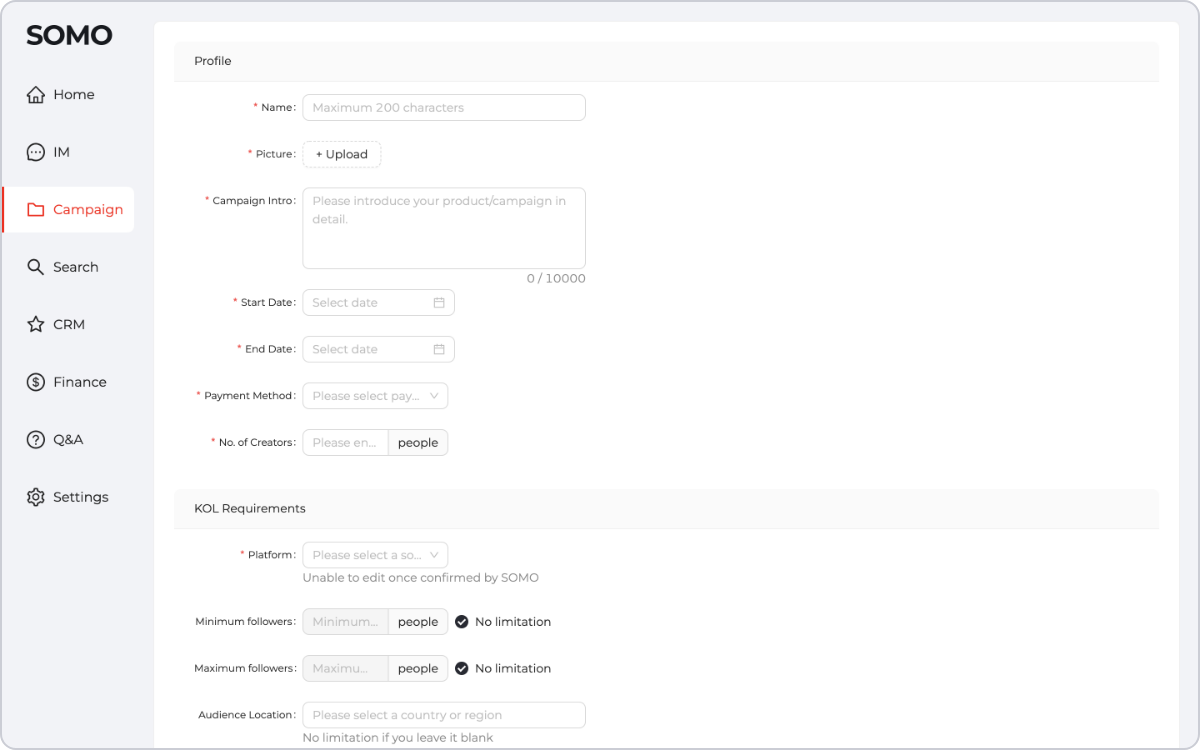Screen dimensions: 1200x750
Task: Click the calendar icon in Start Date field
Action: tap(439, 303)
